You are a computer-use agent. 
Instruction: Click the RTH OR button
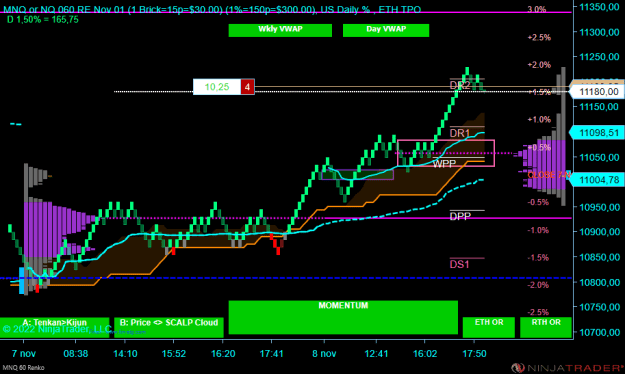coord(546,327)
